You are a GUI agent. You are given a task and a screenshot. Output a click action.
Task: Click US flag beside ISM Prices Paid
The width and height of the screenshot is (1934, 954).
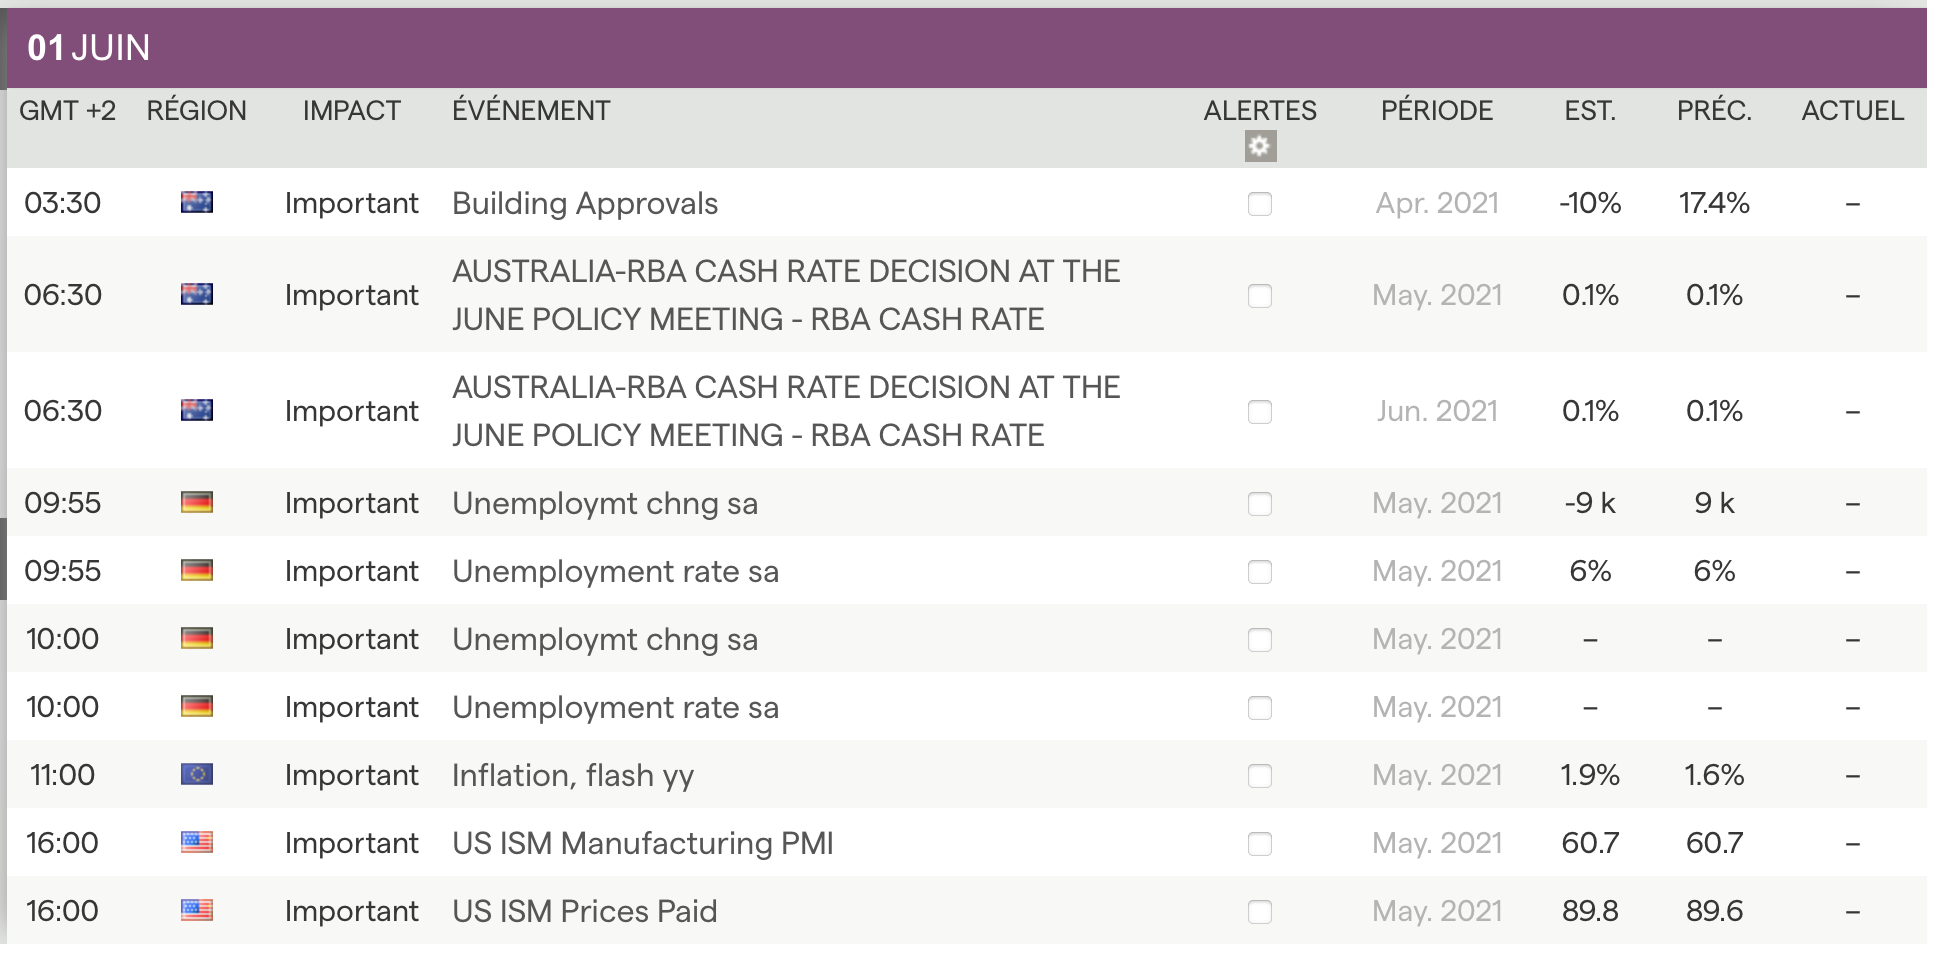tap(197, 911)
